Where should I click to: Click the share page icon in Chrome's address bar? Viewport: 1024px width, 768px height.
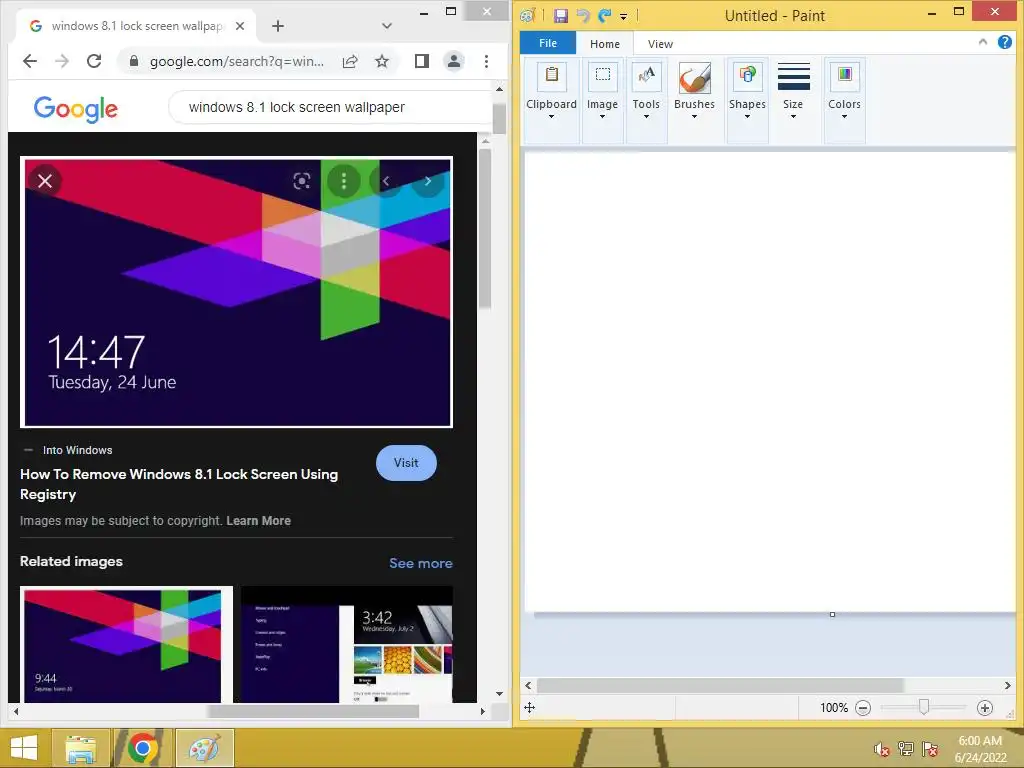pyautogui.click(x=350, y=61)
